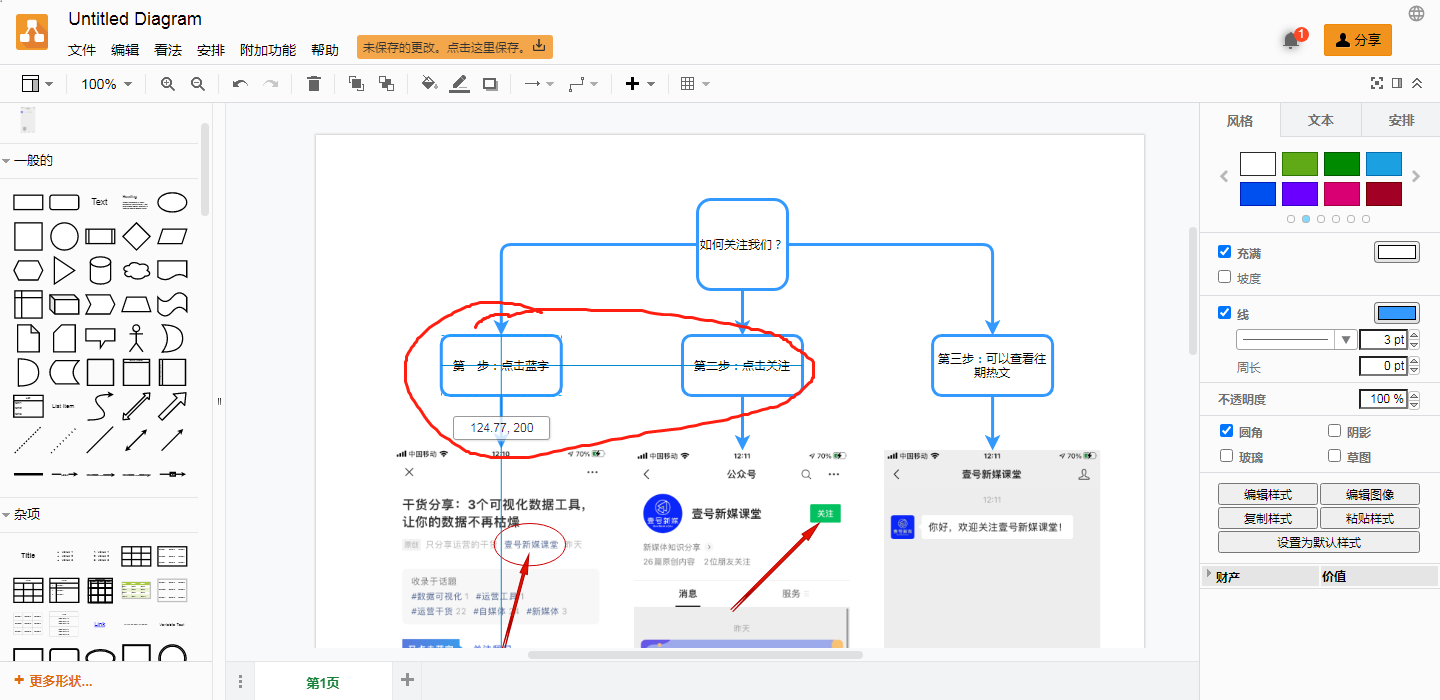Open the blue line color picker

1397,313
